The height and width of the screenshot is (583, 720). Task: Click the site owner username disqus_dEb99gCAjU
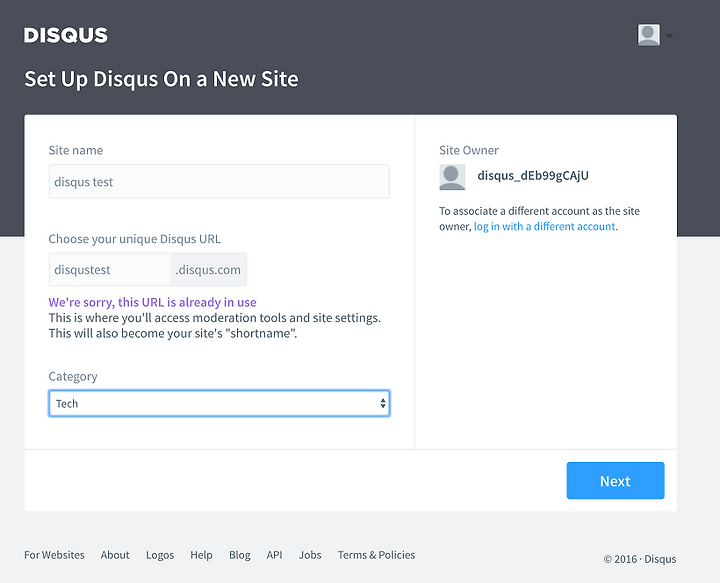coord(533,176)
